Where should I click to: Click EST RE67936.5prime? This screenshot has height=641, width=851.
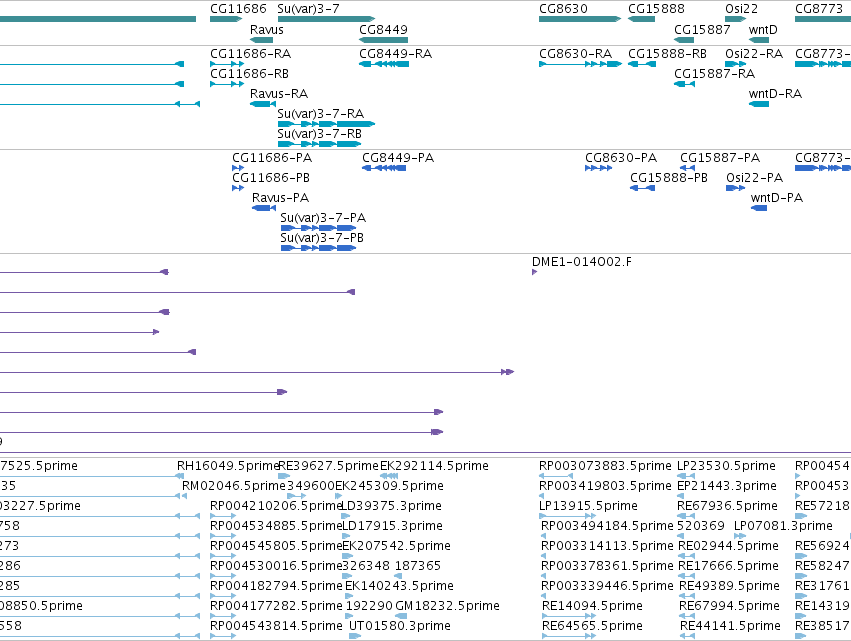click(x=728, y=506)
